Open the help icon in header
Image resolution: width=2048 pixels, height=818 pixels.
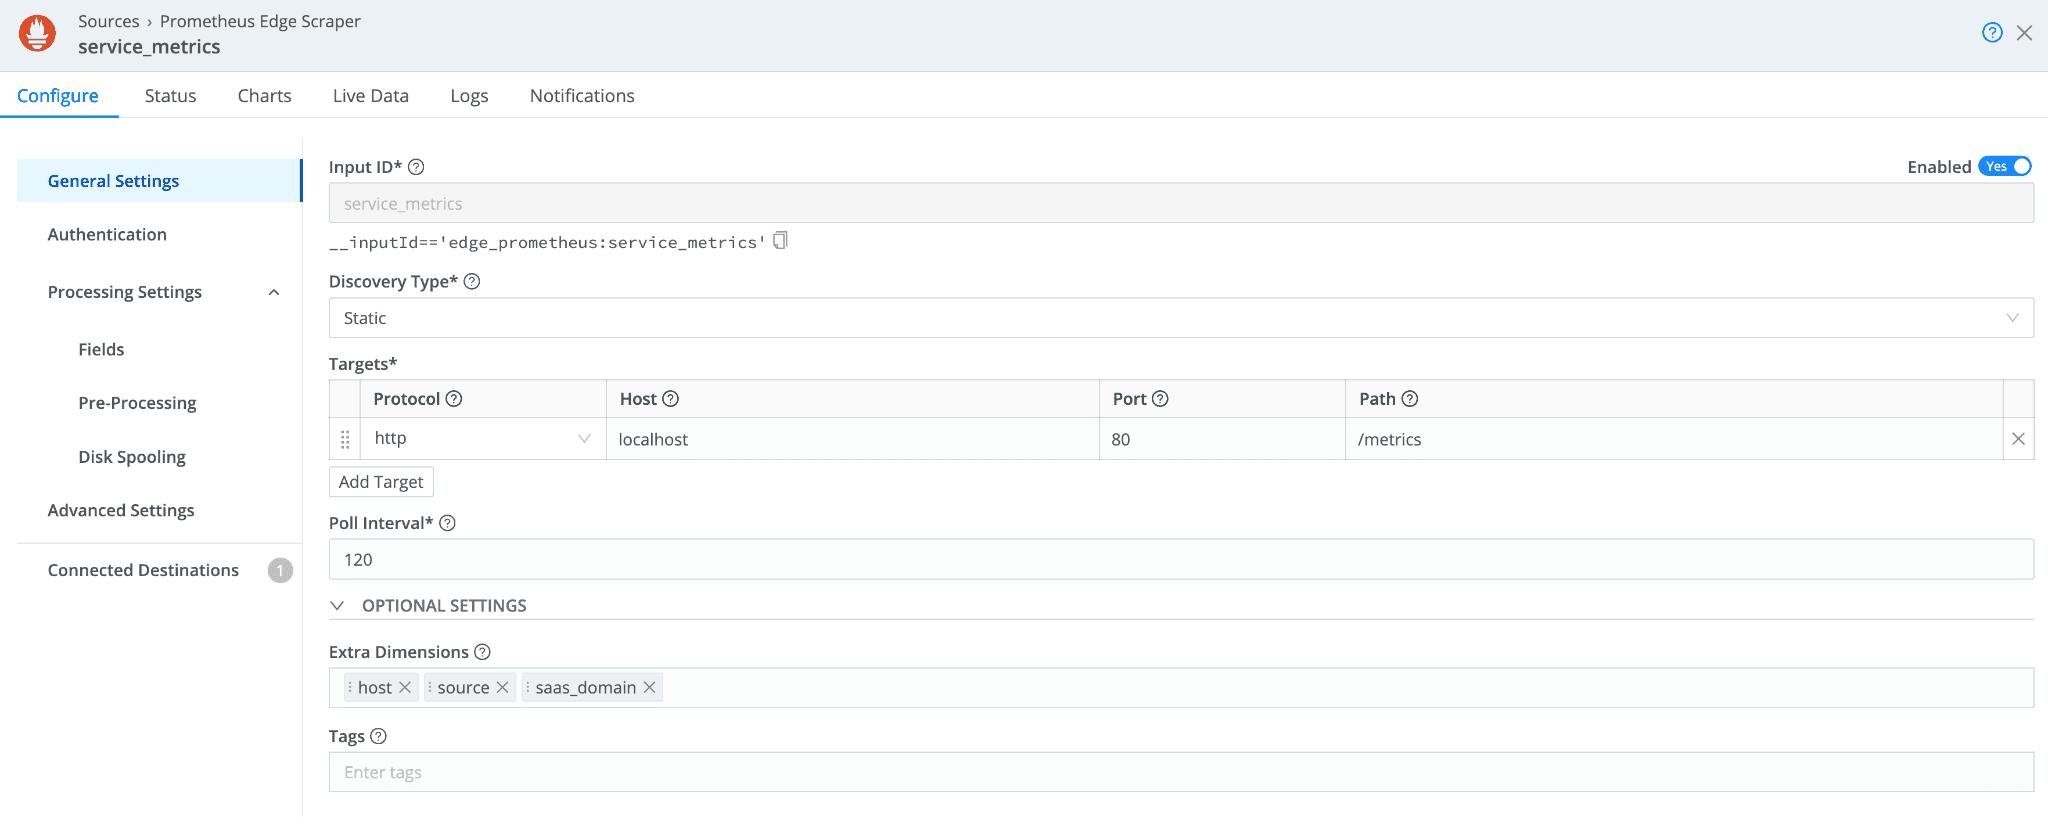tap(1992, 33)
